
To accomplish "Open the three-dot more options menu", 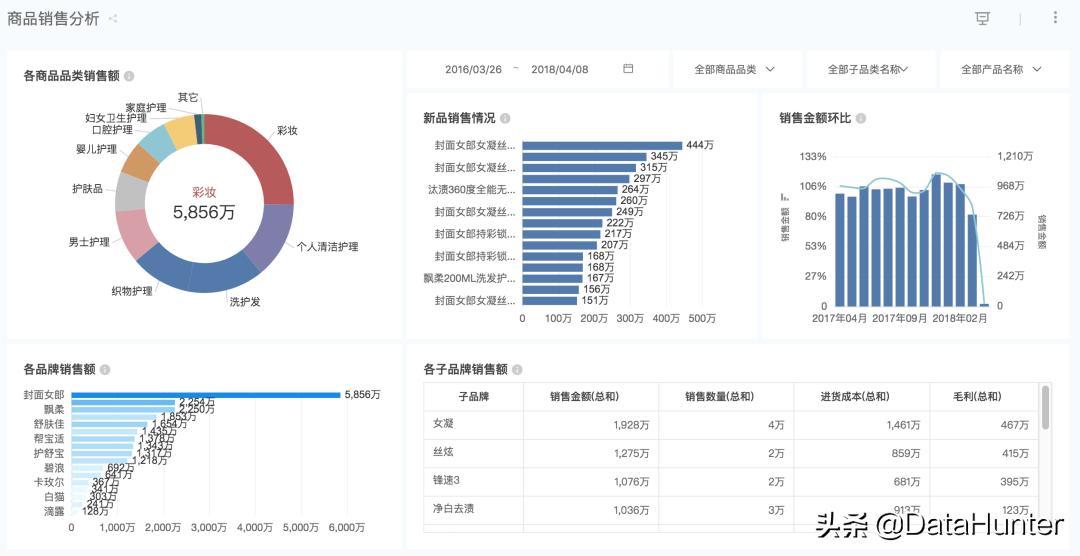I will (x=1055, y=18).
